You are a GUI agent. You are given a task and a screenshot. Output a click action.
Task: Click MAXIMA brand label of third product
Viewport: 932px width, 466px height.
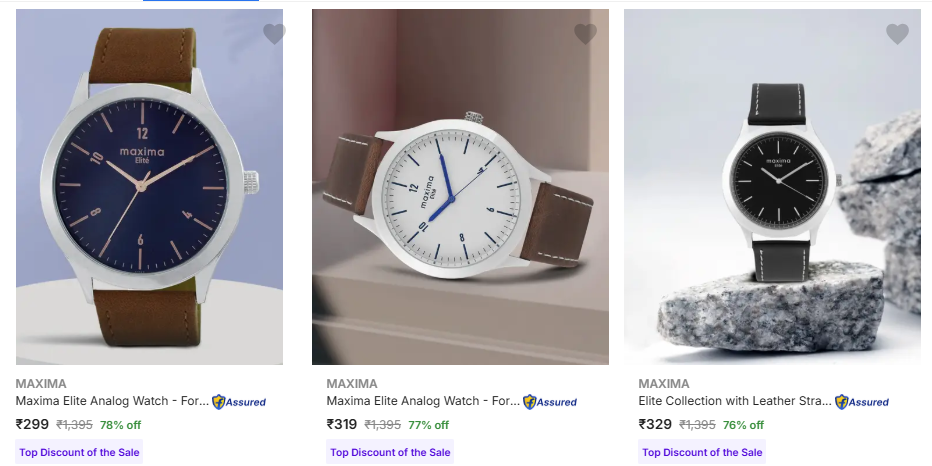click(664, 383)
